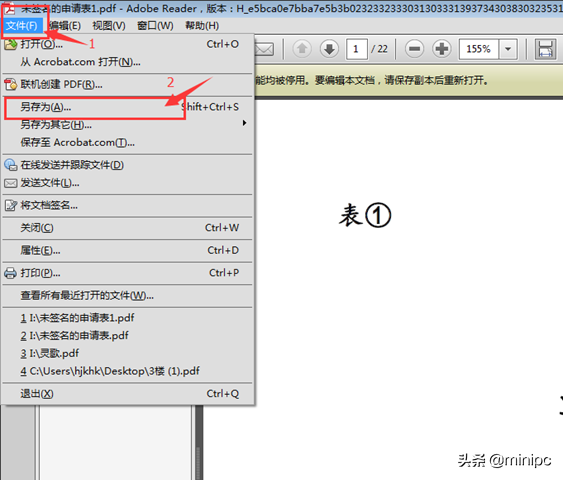This screenshot has width=563, height=480.
Task: Choose 打开(O)... from the file menu
Action: click(x=127, y=44)
